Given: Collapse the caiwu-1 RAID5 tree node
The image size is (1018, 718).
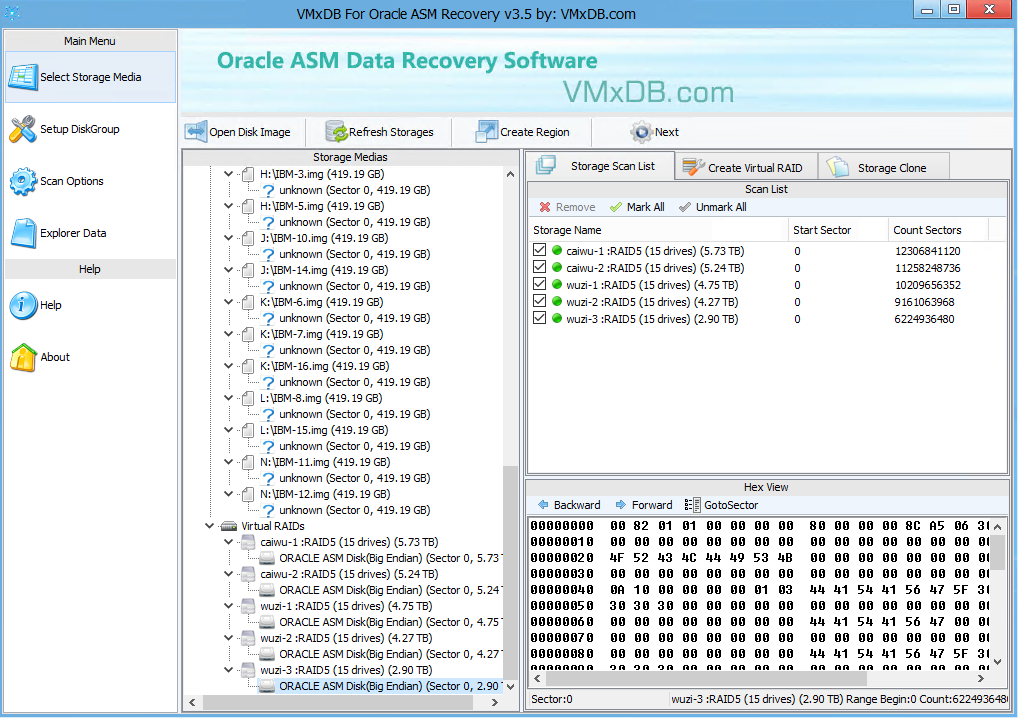Looking at the screenshot, I should point(229,542).
